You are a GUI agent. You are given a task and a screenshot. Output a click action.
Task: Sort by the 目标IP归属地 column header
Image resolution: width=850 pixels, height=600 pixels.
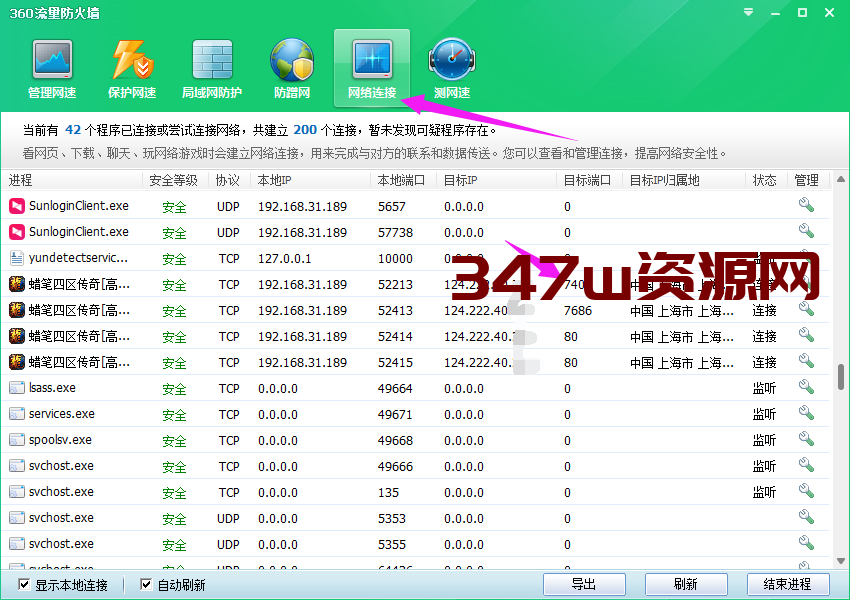coord(684,180)
